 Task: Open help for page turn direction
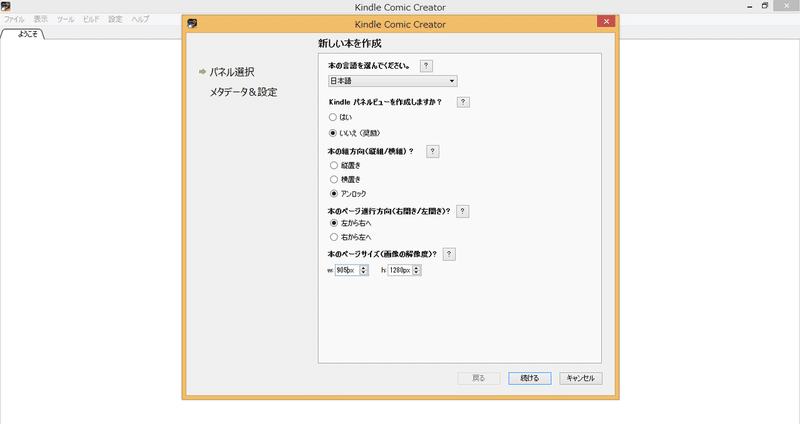[x=462, y=211]
